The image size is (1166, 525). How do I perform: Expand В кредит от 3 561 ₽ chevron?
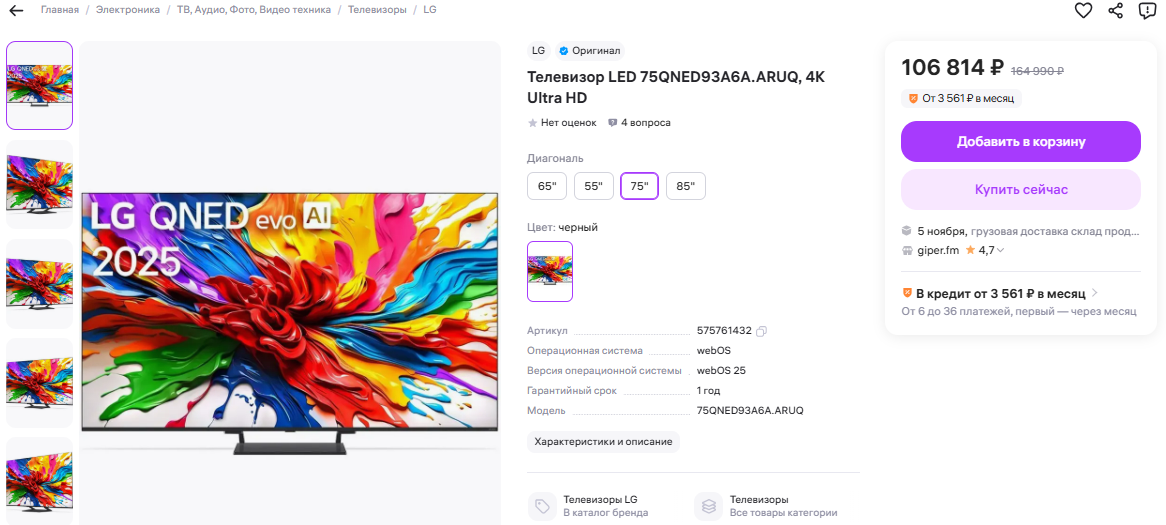pos(1095,293)
